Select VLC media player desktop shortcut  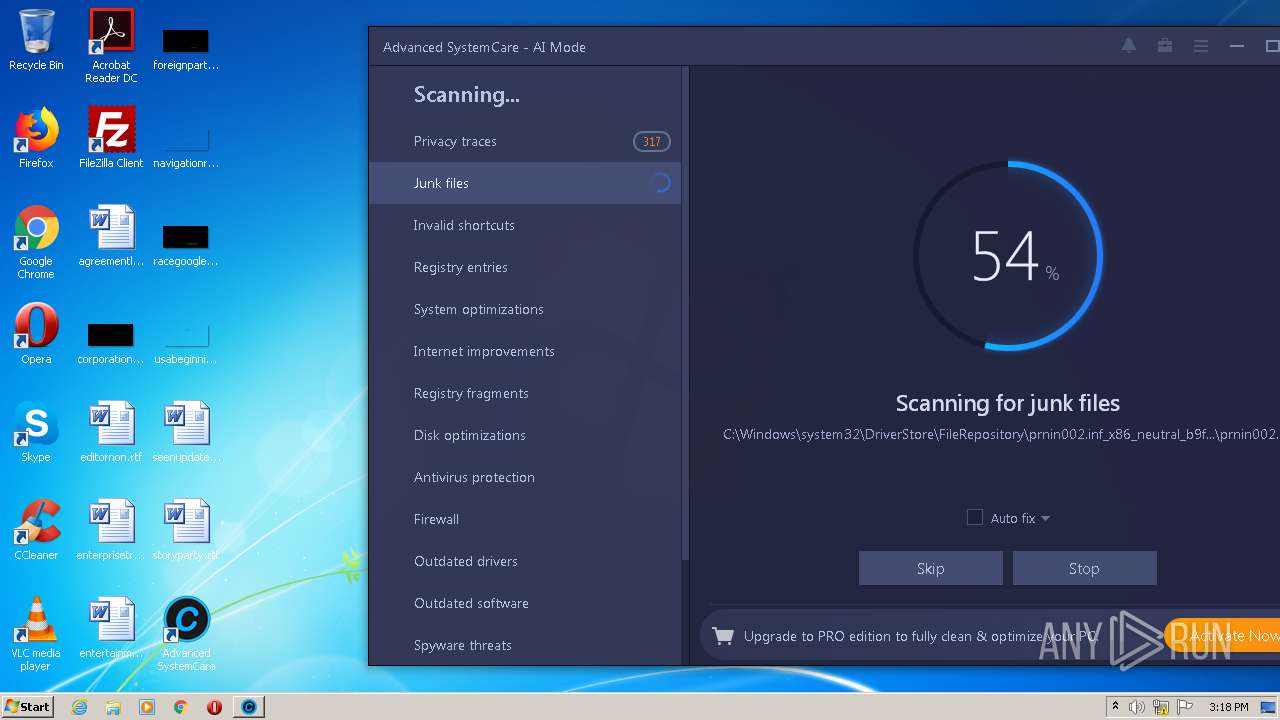(x=36, y=634)
